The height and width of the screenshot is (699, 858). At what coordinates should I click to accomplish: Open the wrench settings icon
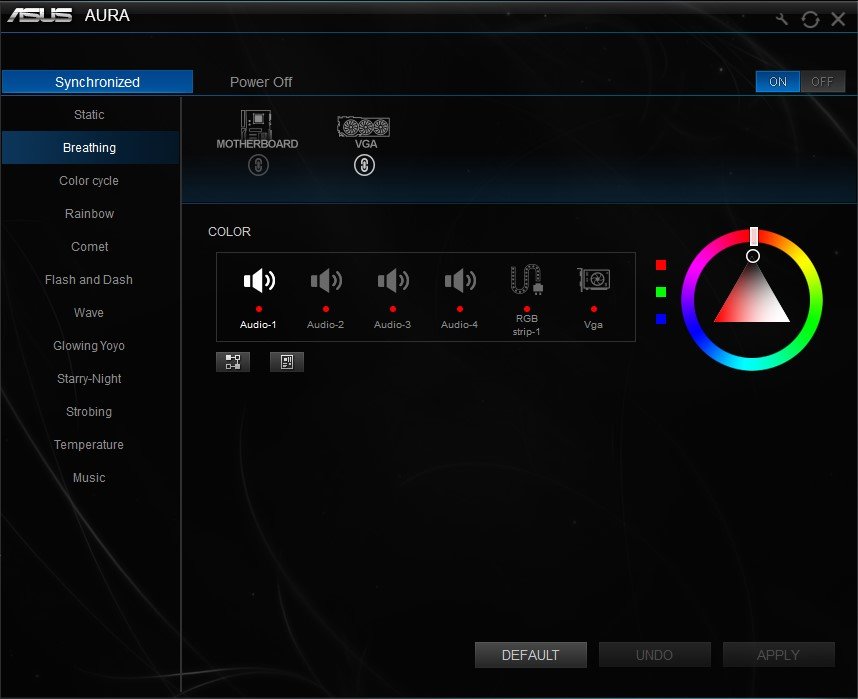point(782,19)
